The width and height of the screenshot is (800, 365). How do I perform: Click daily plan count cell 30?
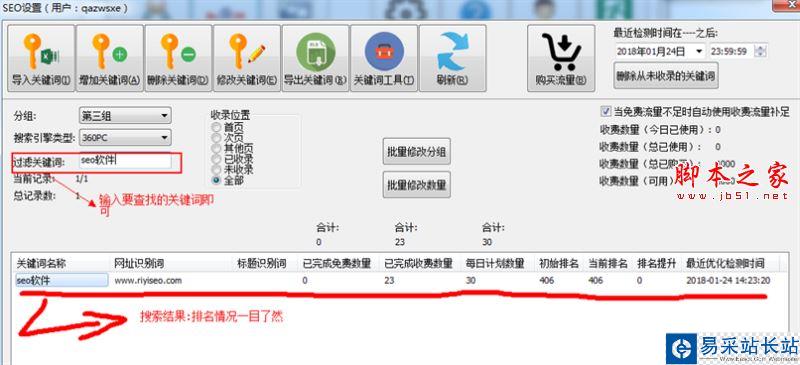pos(471,280)
